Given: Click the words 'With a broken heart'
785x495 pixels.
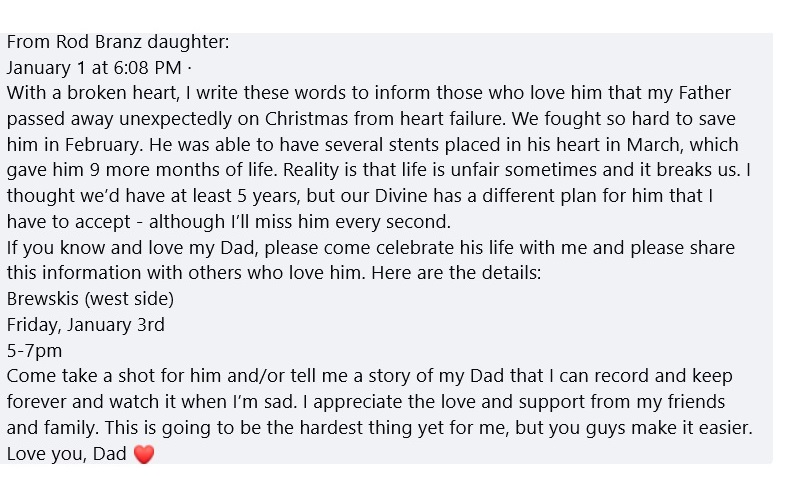Looking at the screenshot, I should 93,93.
